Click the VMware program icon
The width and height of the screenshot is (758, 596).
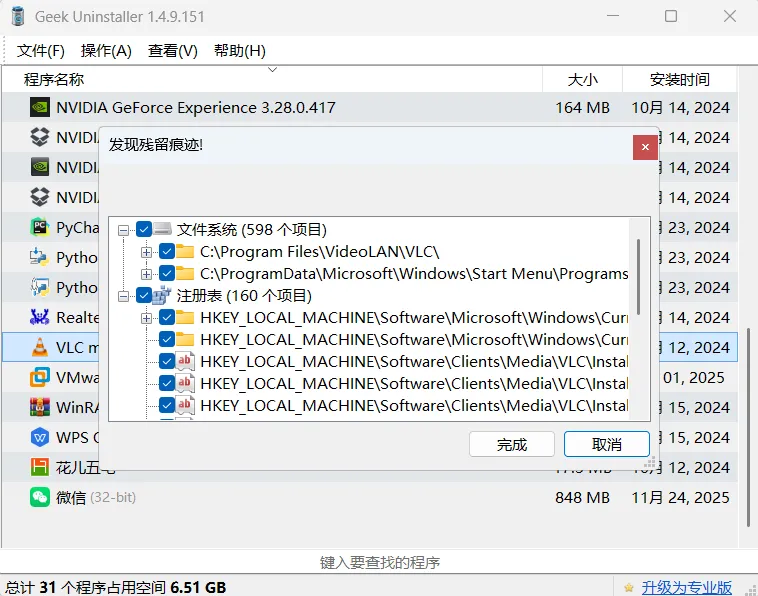tap(40, 377)
